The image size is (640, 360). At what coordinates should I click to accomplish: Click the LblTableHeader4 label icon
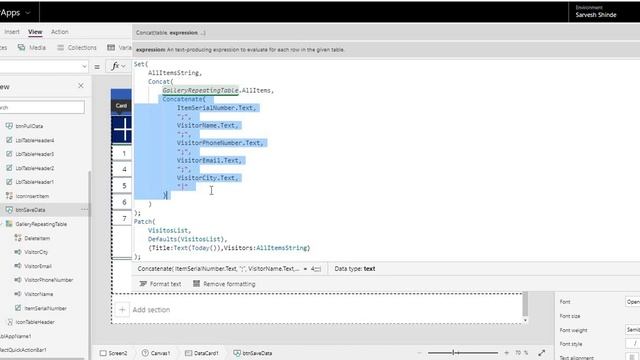click(9, 140)
